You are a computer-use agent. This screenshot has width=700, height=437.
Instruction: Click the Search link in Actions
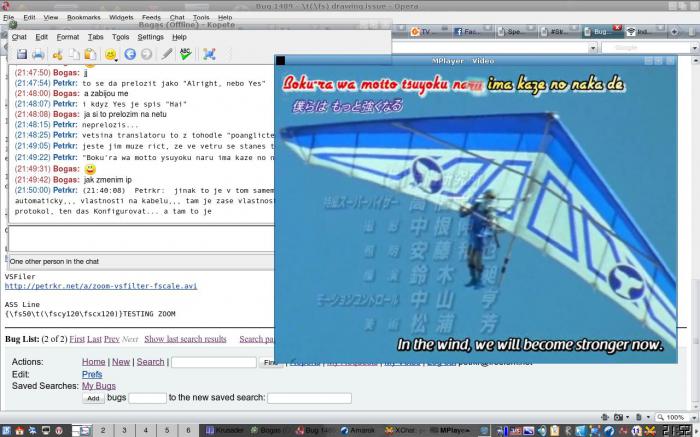pyautogui.click(x=150, y=362)
